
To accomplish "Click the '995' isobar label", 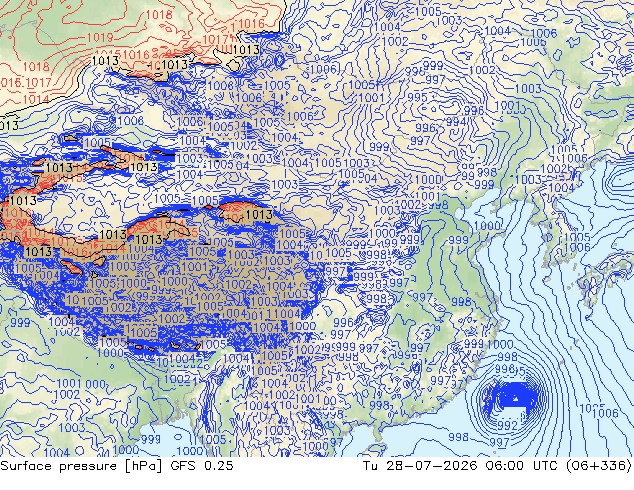I will coord(417,97).
